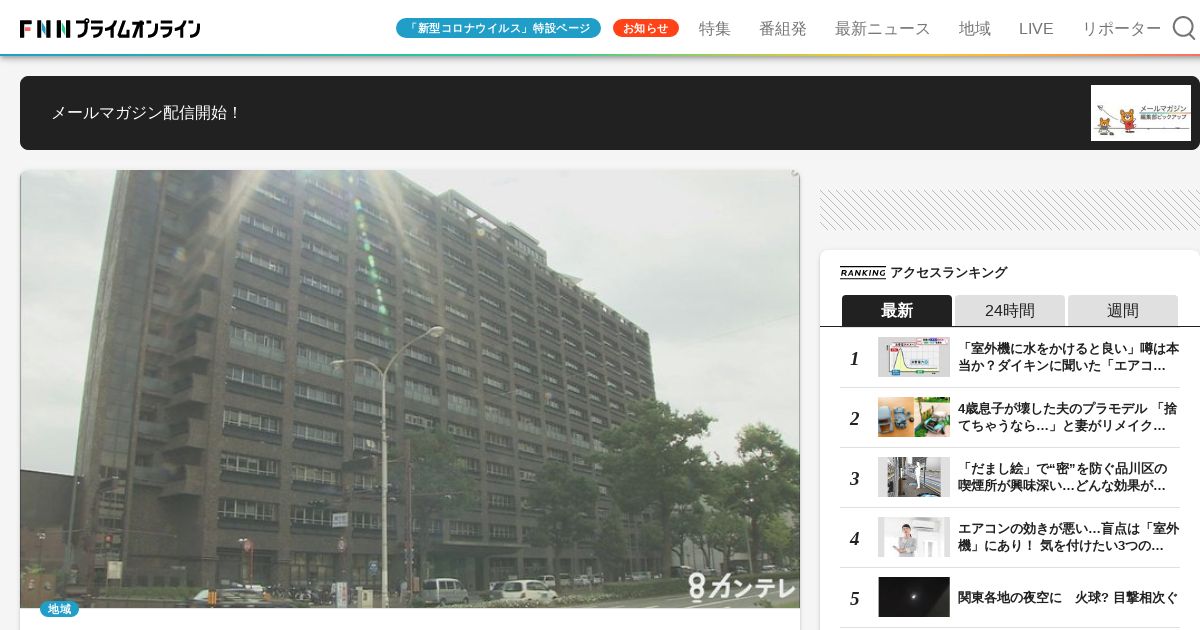Screen dimensions: 1200x630
Task: Switch to the 週間 ranking tab
Action: (x=1123, y=310)
